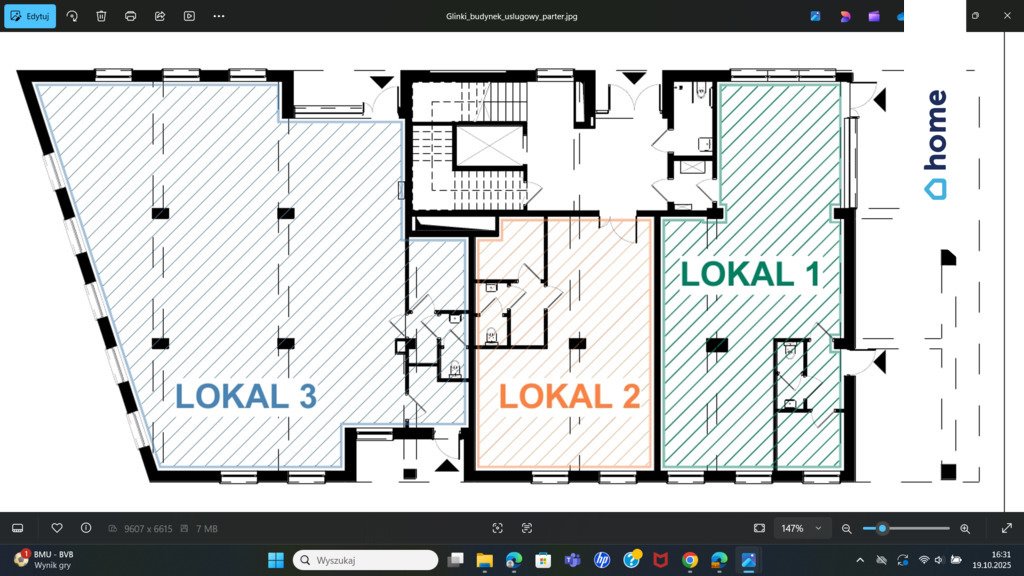The image size is (1024, 576).
Task: Share the floor plan image
Action: point(160,16)
